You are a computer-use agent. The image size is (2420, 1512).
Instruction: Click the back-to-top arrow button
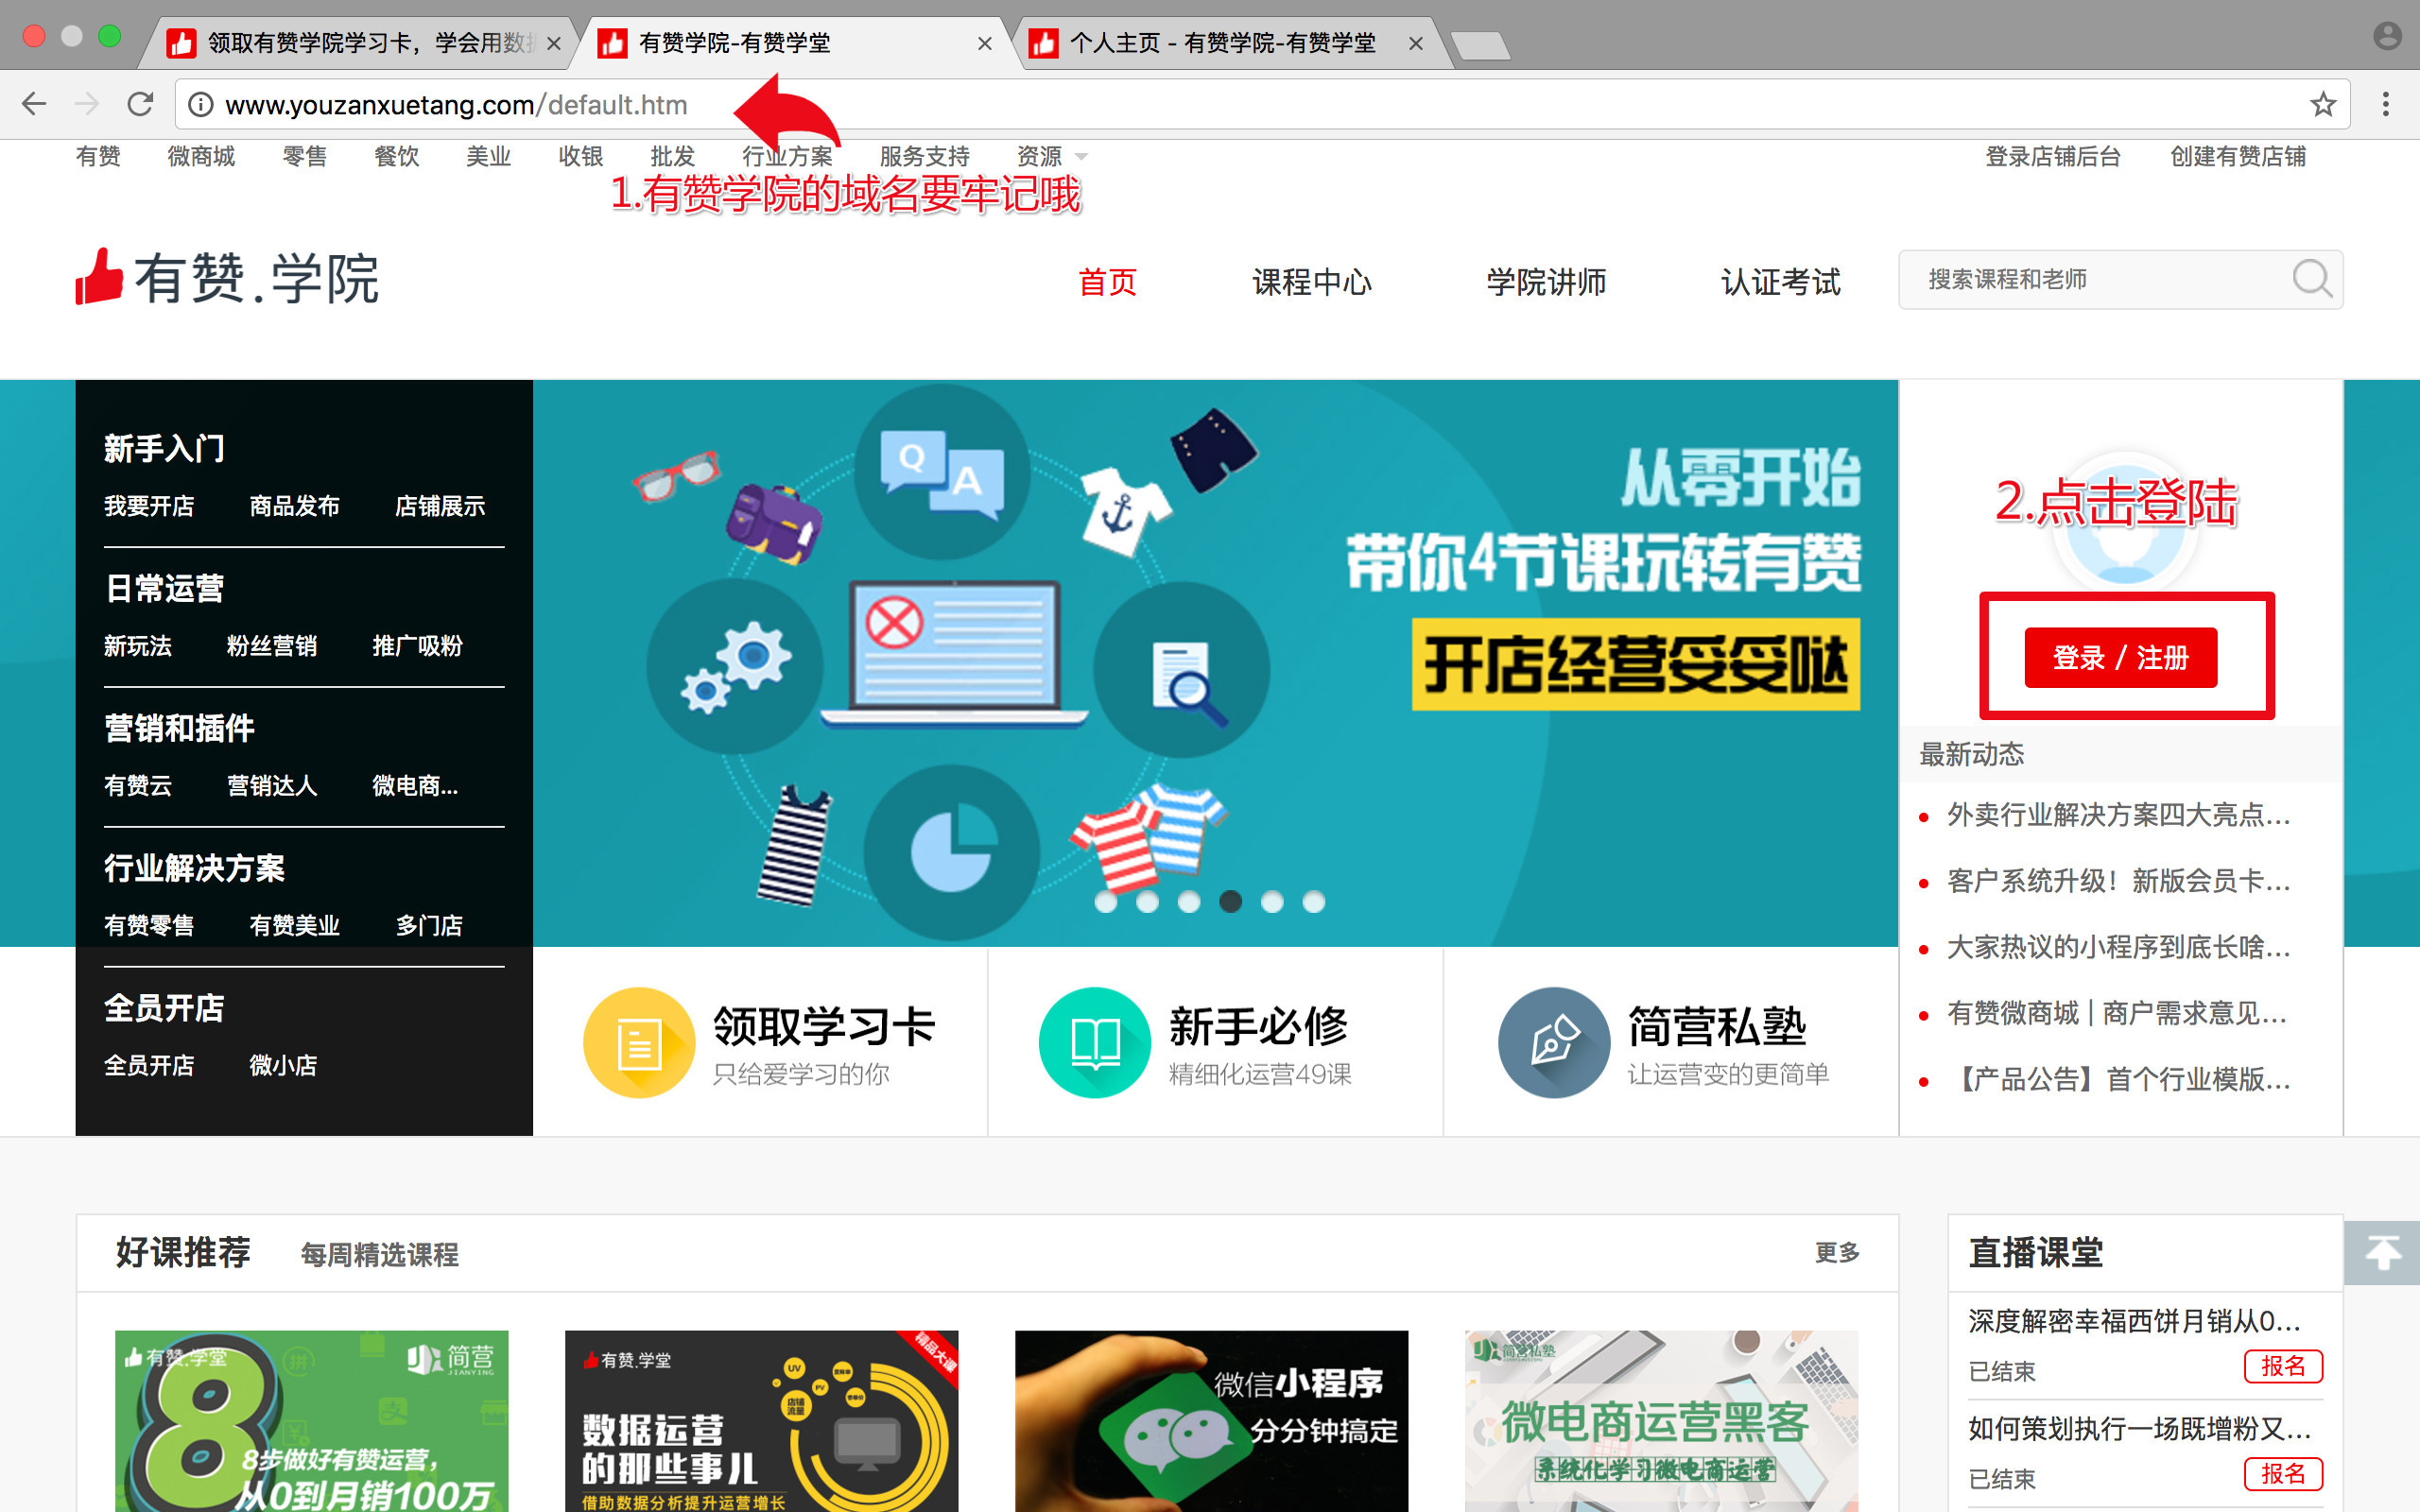[2382, 1252]
